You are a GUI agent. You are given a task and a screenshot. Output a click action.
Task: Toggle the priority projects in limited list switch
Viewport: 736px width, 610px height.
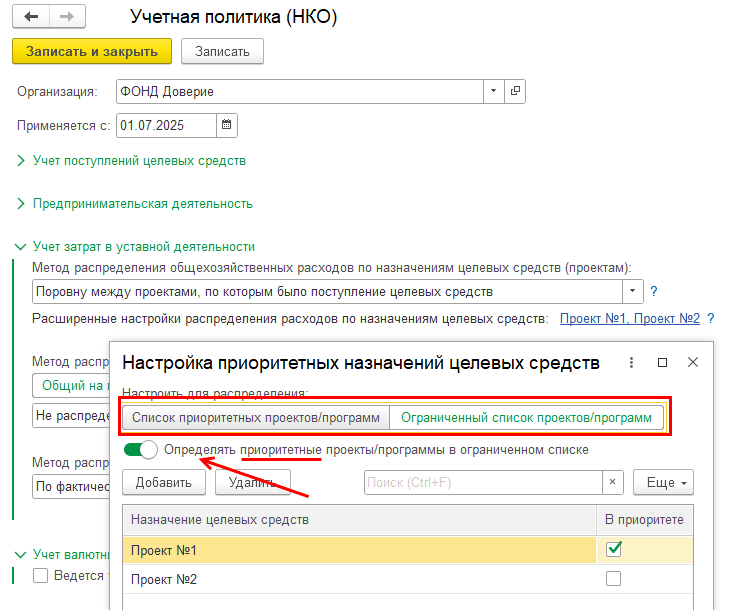141,450
